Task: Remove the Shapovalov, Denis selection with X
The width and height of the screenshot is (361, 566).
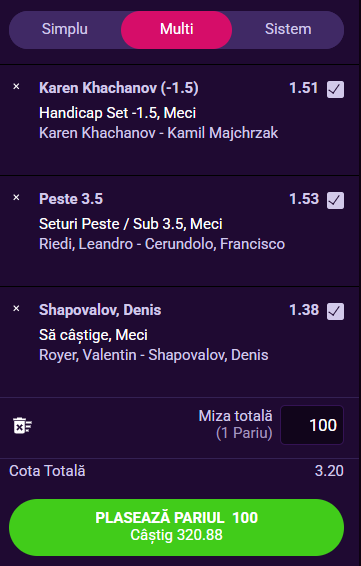Action: 16,309
